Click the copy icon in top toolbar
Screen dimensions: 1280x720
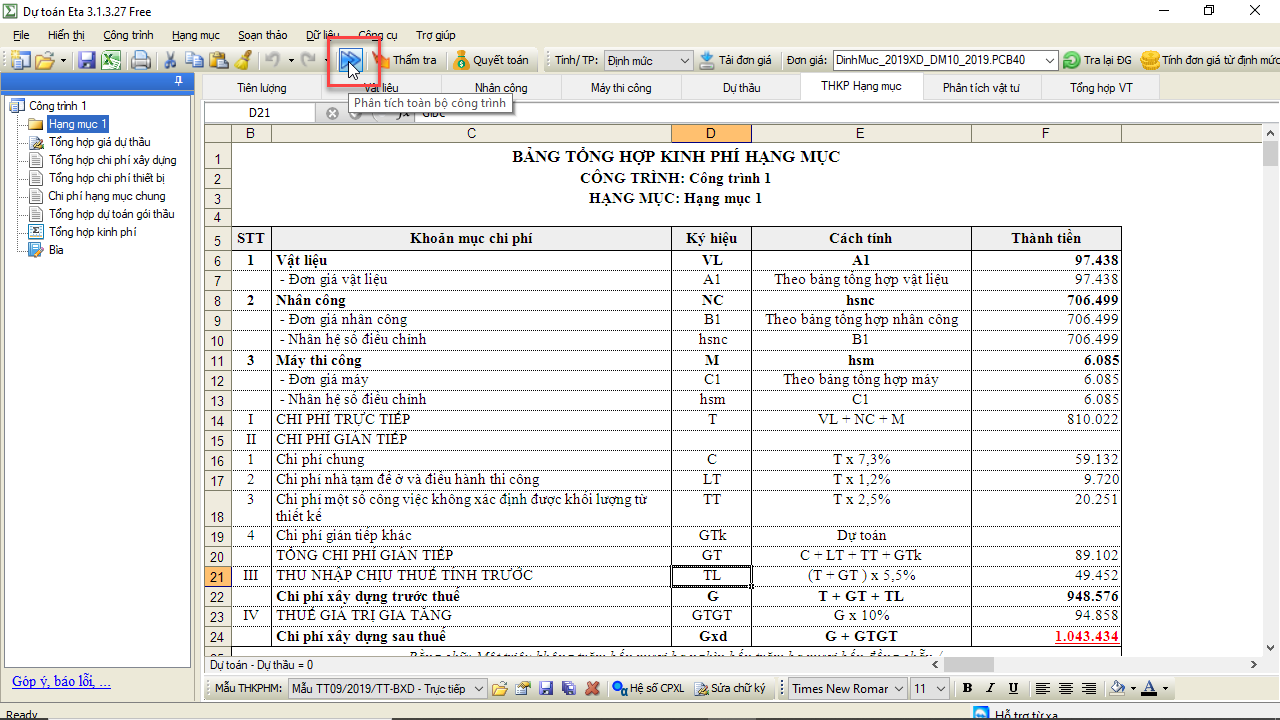pyautogui.click(x=194, y=60)
